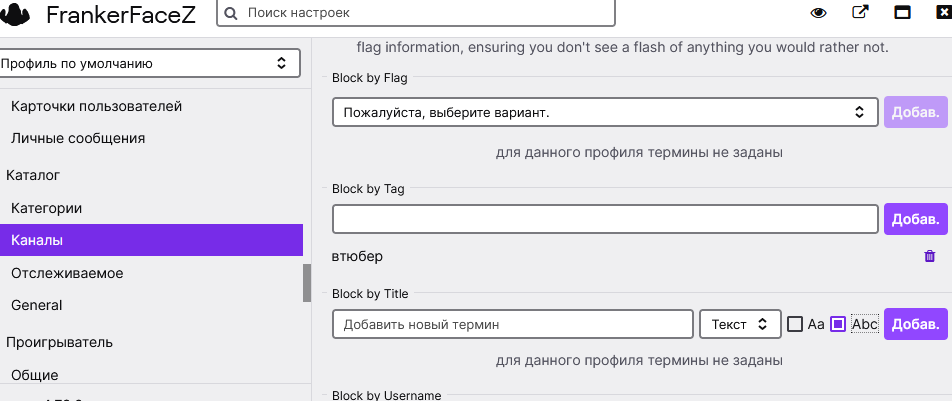Open the Отслеживаемое sidebar section

(x=67, y=273)
